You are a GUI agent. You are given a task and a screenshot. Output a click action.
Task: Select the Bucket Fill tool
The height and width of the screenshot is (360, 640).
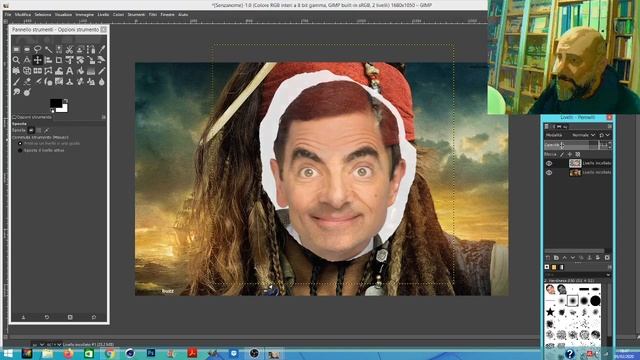[x=80, y=71]
